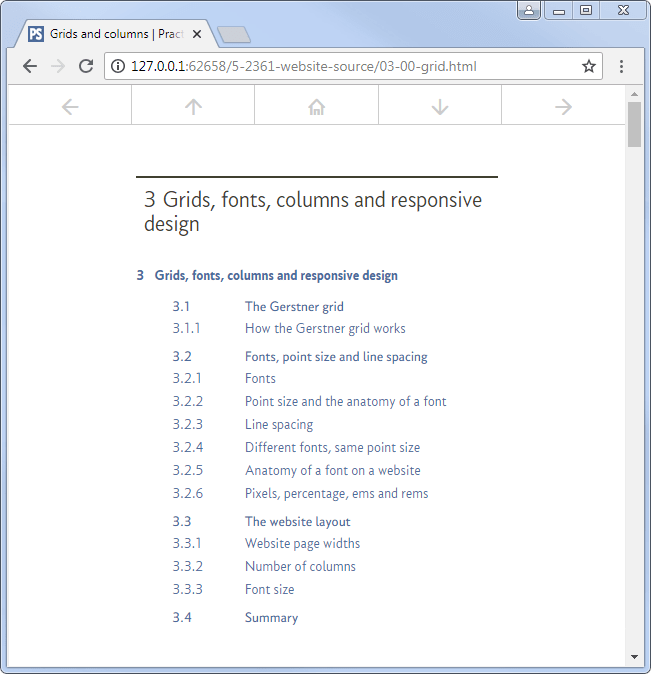The image size is (651, 674).
Task: Open a new tab
Action: [x=233, y=35]
